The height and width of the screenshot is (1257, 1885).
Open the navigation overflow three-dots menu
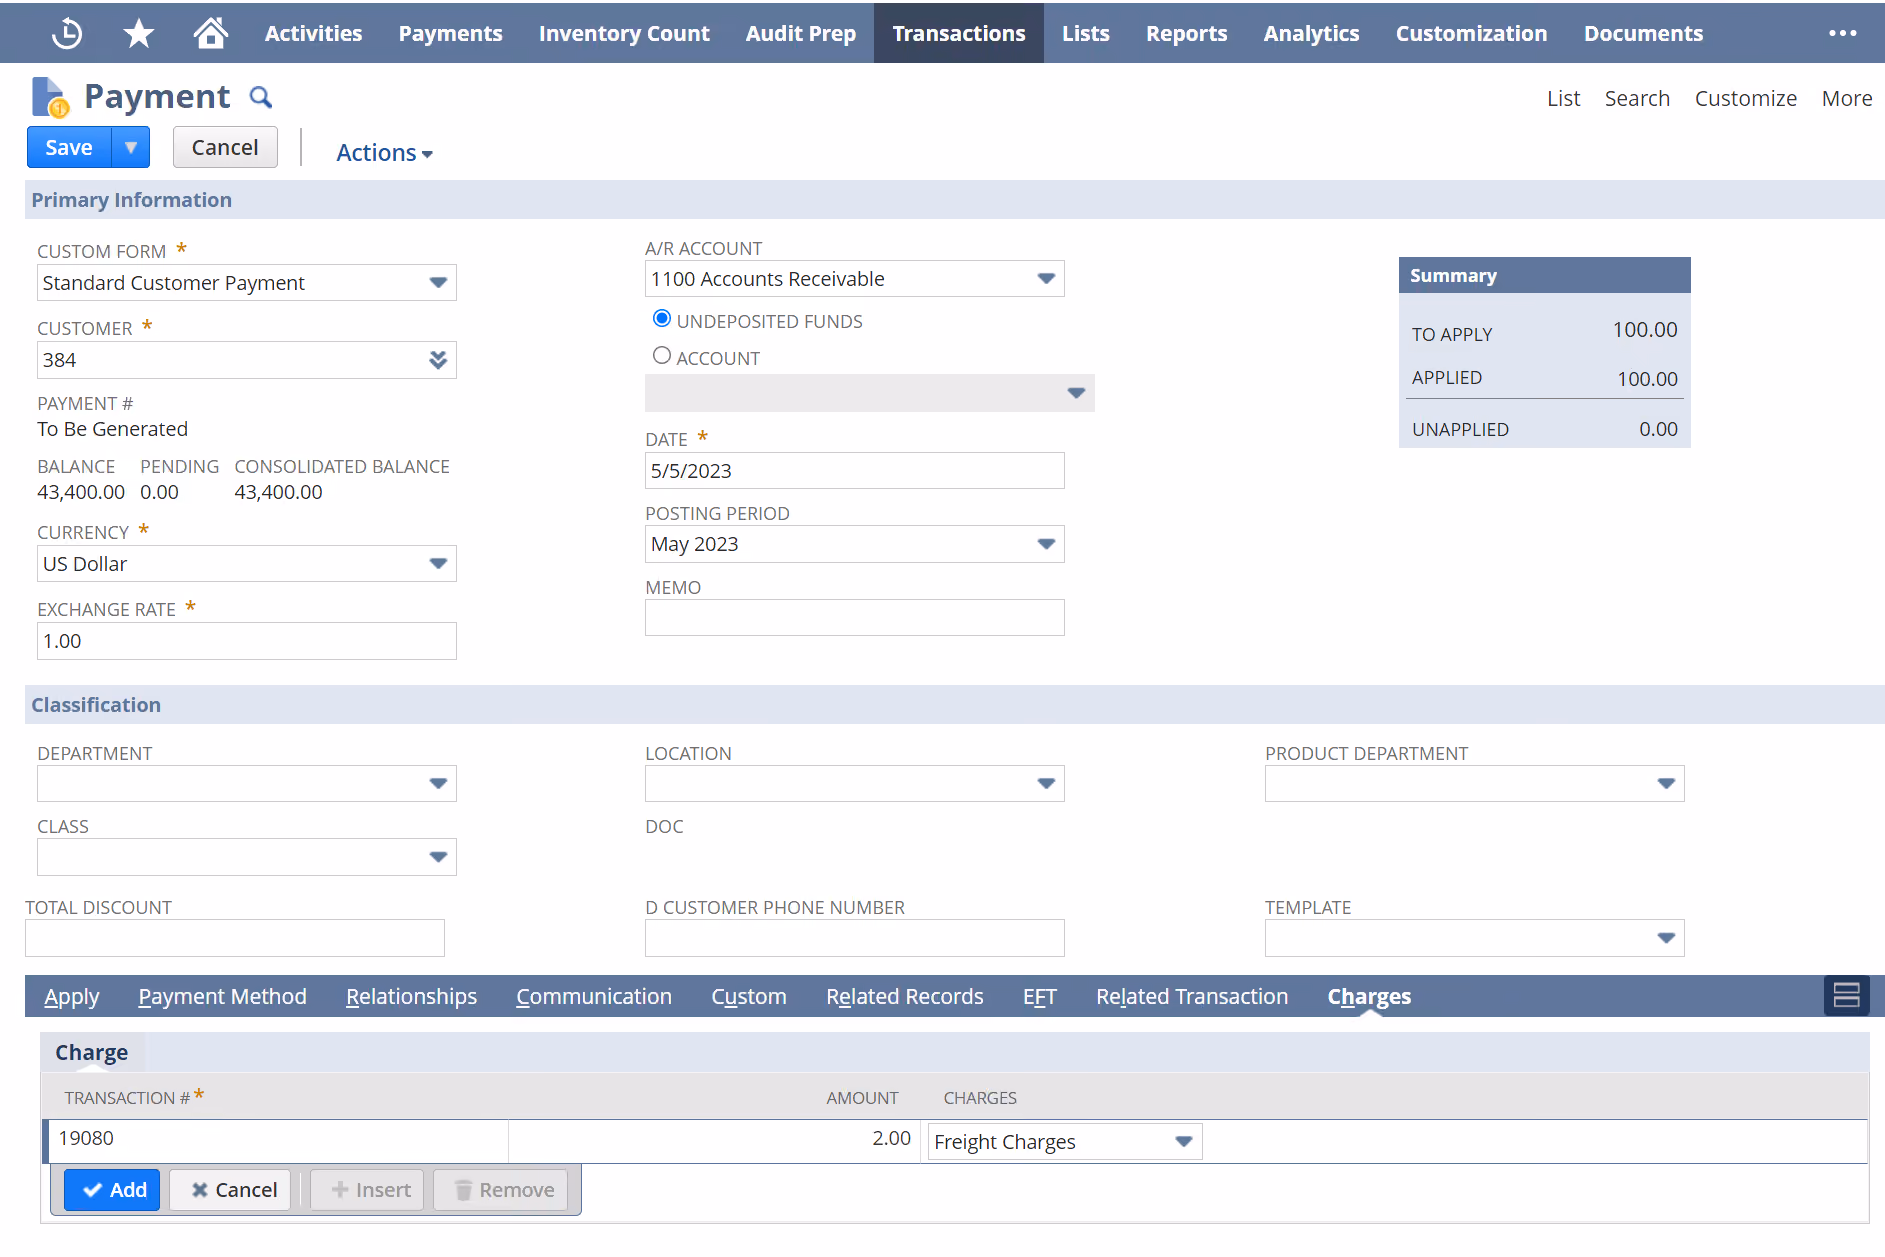[1842, 33]
